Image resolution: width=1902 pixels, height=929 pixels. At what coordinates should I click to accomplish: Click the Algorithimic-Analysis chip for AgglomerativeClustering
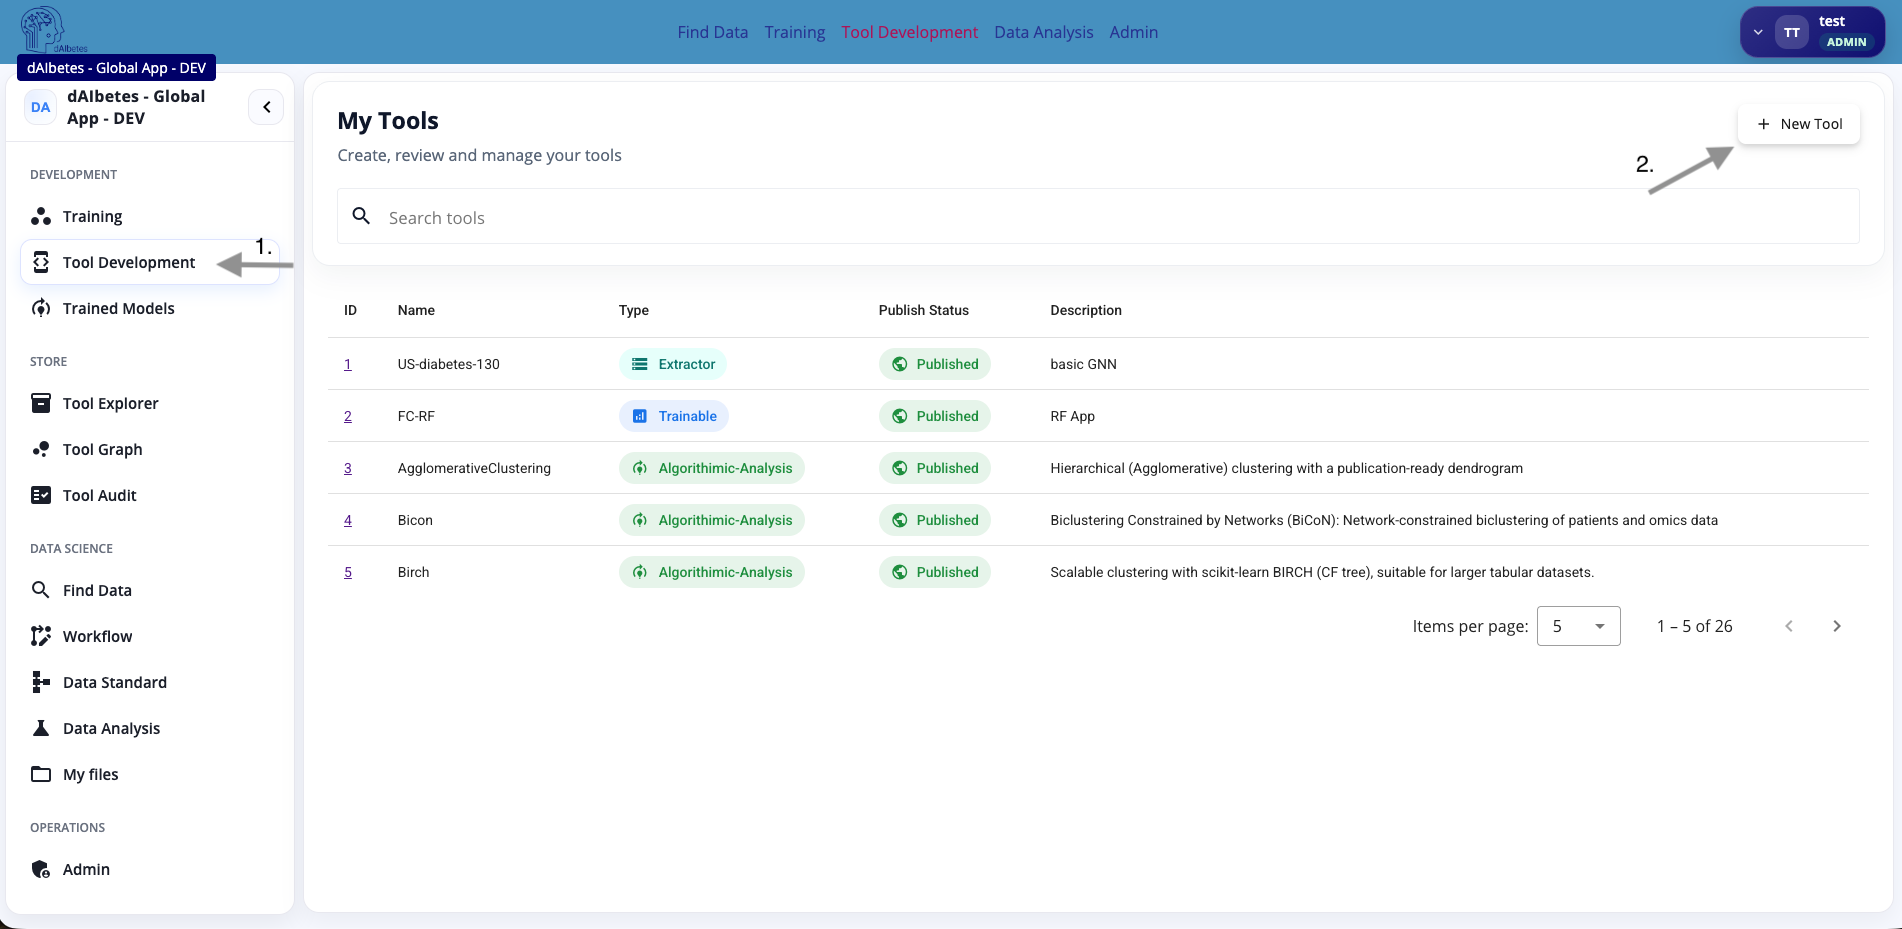point(712,468)
